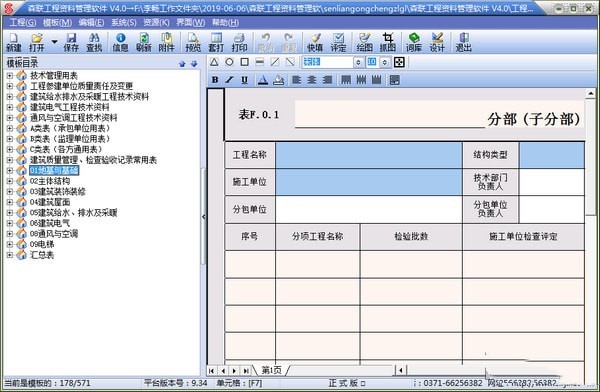
Task: Click the 退出 (Exit) icon
Action: coord(463,42)
